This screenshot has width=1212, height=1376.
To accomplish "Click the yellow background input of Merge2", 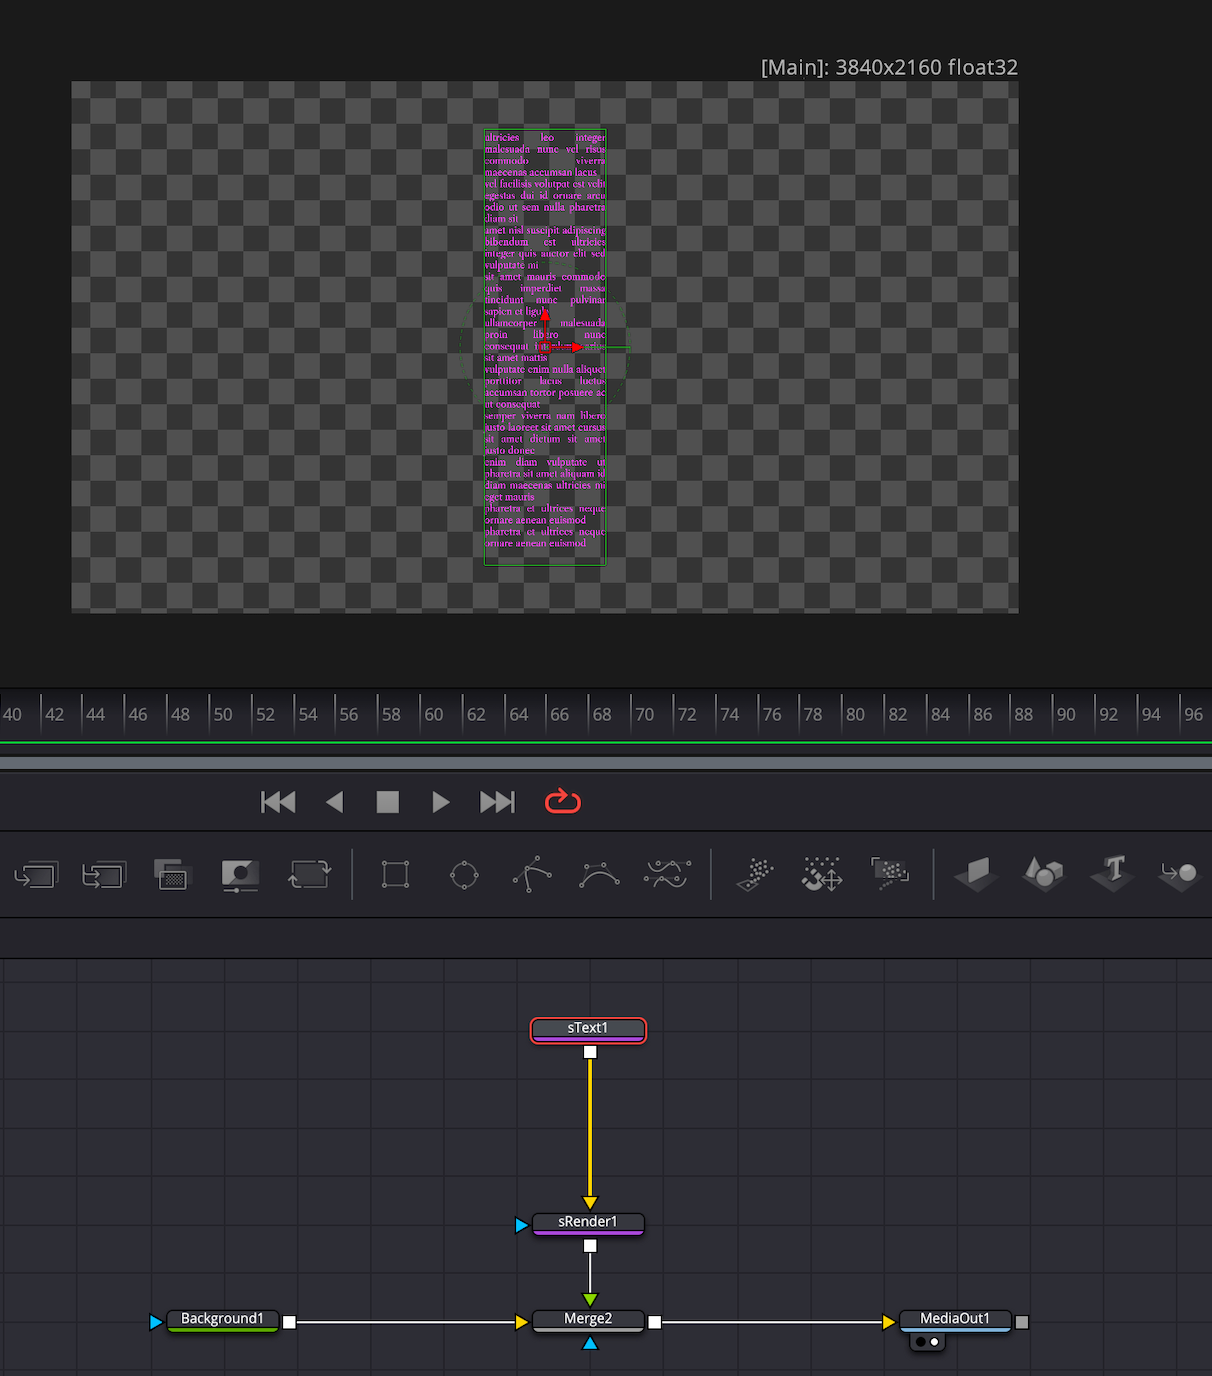I will 521,1322.
